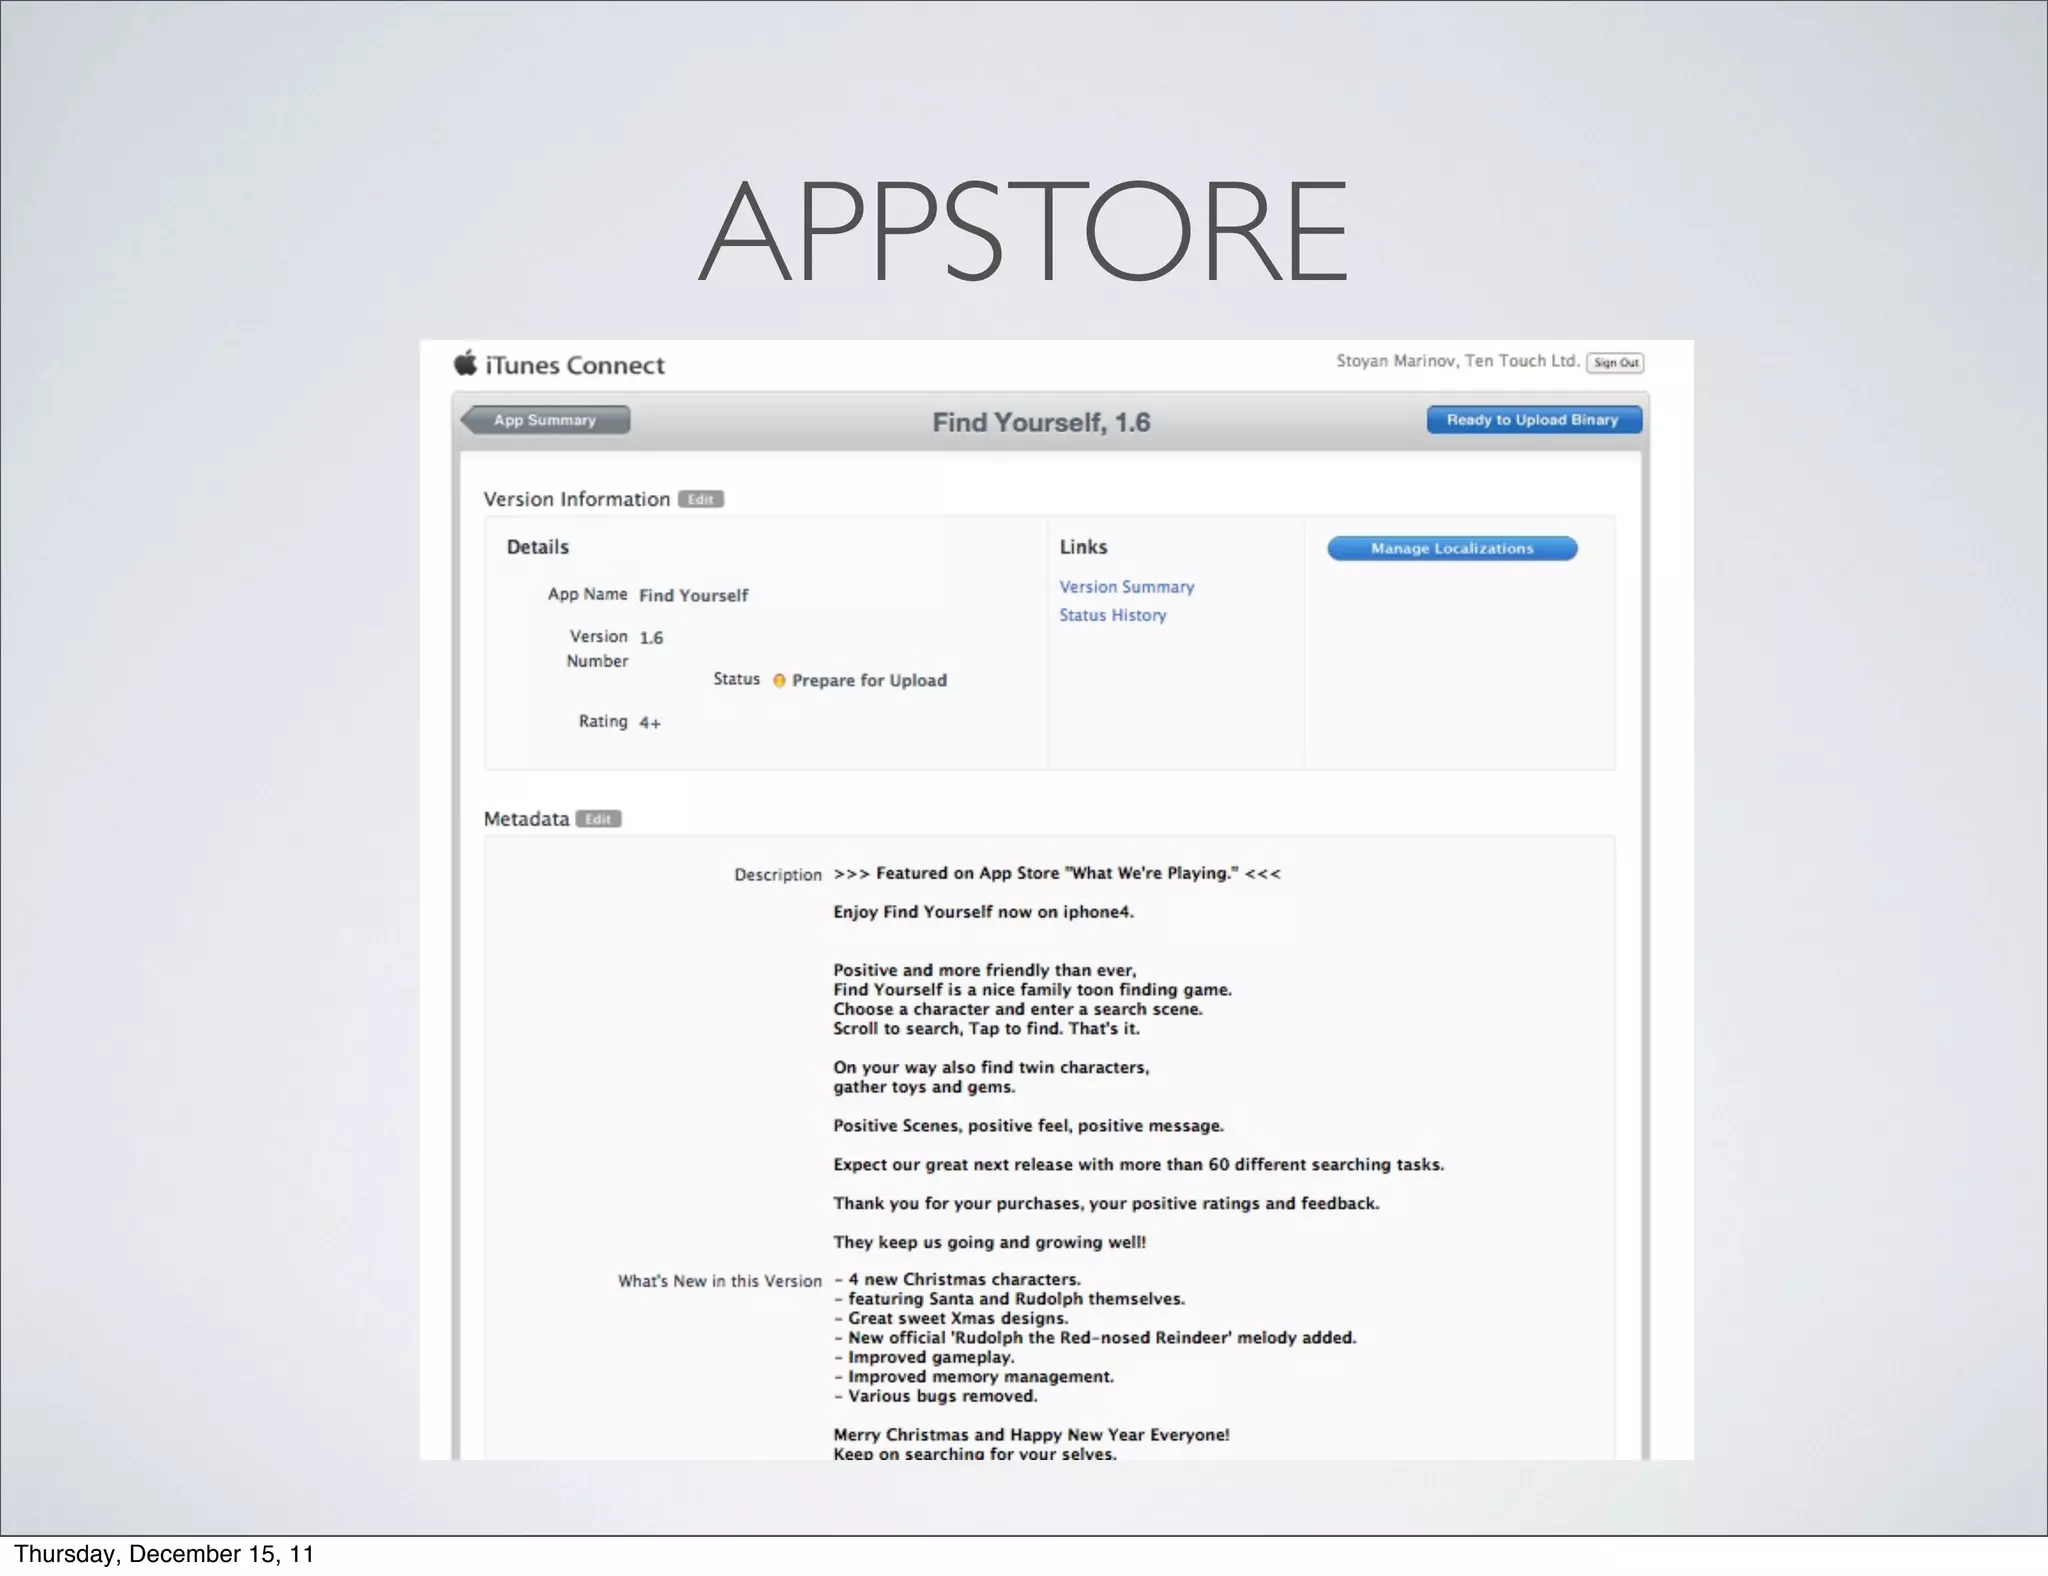Click 'Merry Christmas and Happy New Year' line
Image resolution: width=2048 pixels, height=1576 pixels.
click(1031, 1435)
